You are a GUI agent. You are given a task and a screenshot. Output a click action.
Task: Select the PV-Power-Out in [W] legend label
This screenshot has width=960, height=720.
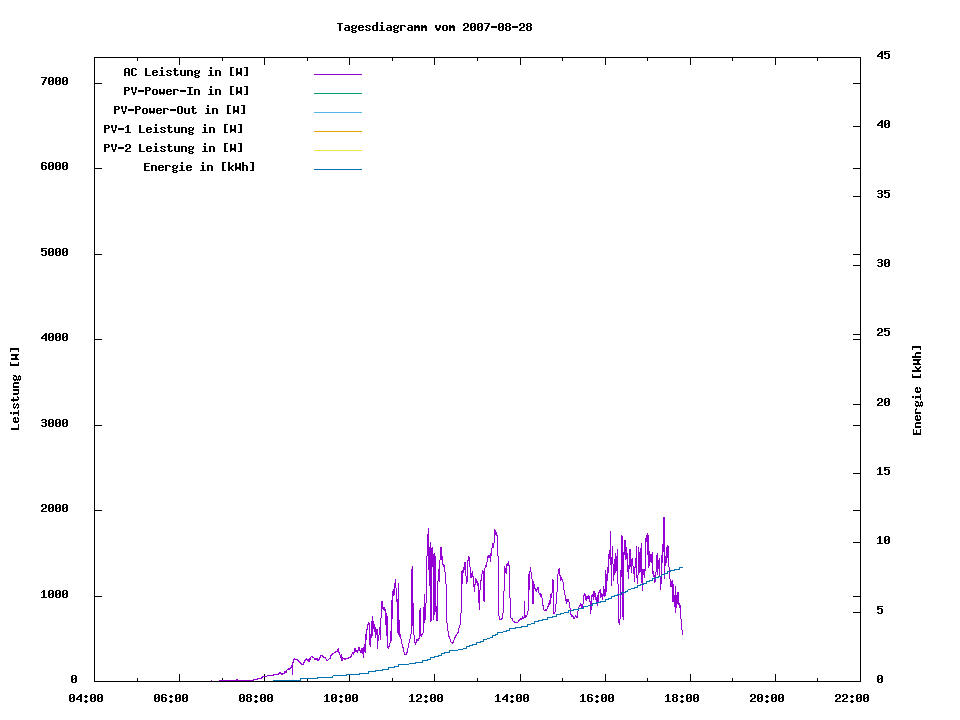point(180,110)
